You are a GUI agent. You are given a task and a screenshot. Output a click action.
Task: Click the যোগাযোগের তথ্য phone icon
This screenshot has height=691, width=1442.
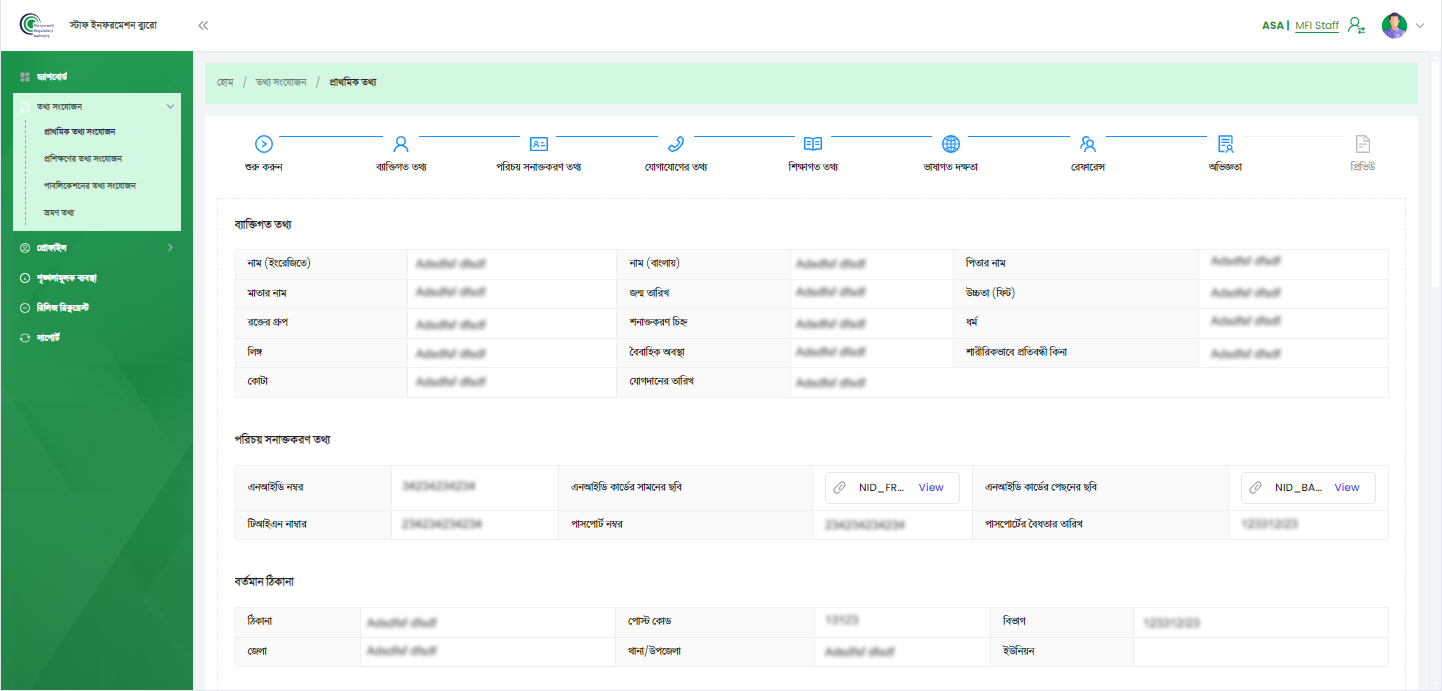click(x=676, y=144)
